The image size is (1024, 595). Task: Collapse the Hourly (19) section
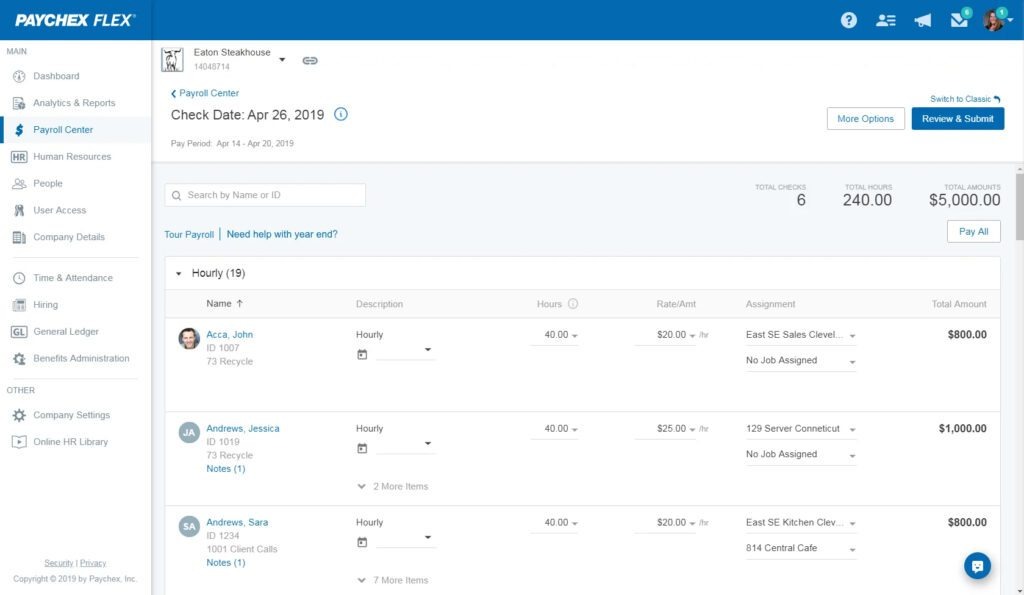179,272
